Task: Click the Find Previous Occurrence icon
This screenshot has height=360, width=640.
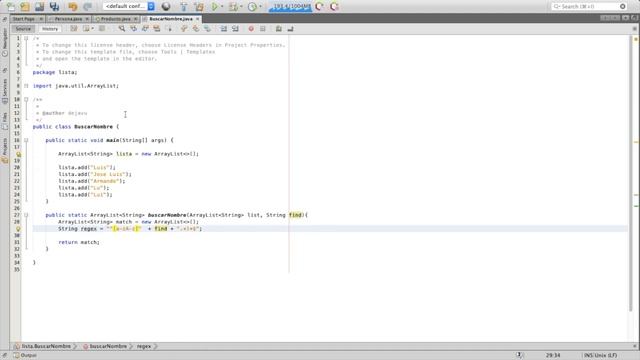Action: tap(133, 29)
